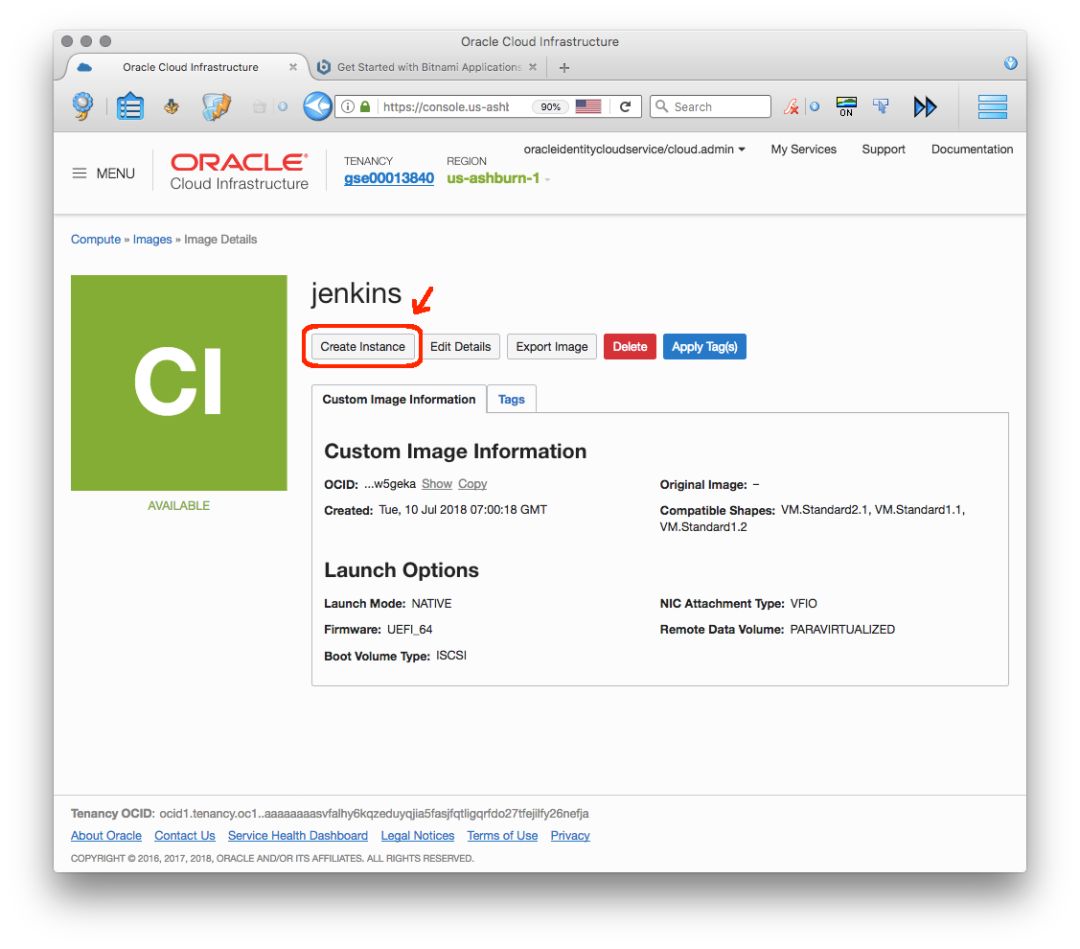
Task: Switch to Get Started with Bitnami tab
Action: click(427, 67)
